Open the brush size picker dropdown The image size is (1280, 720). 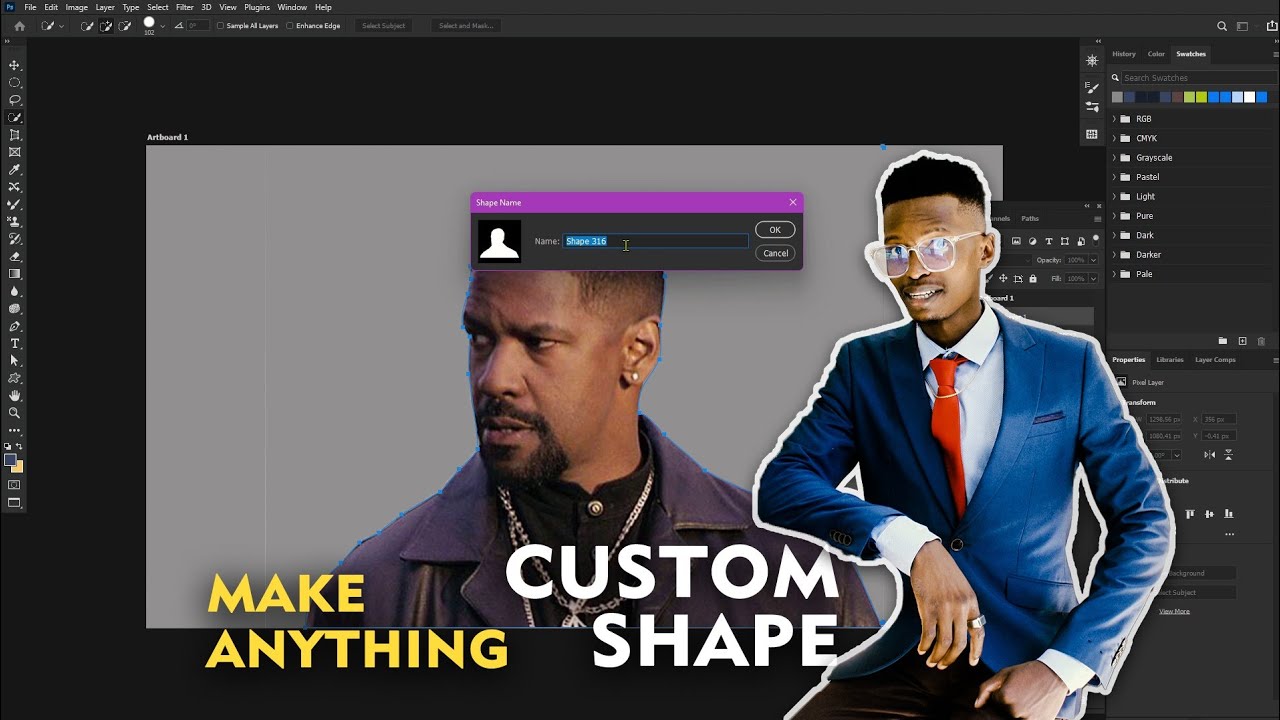[x=163, y=26]
